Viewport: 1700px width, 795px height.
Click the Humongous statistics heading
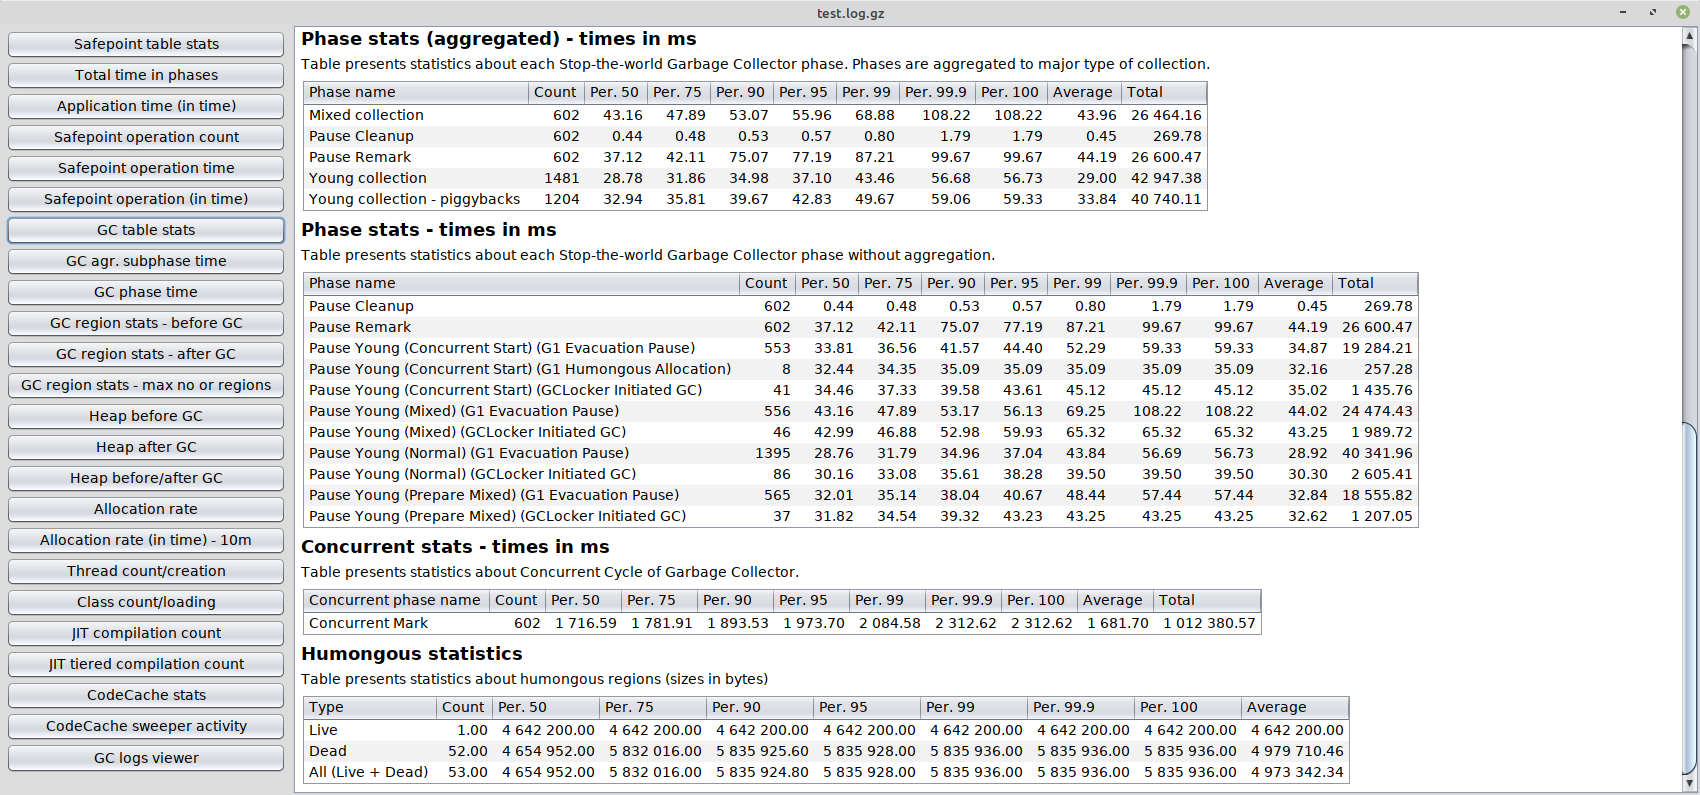pos(412,654)
